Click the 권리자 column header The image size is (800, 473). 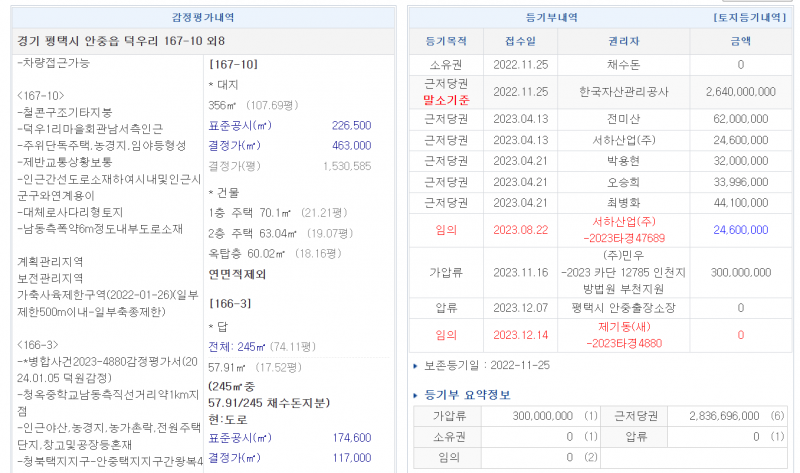click(623, 41)
